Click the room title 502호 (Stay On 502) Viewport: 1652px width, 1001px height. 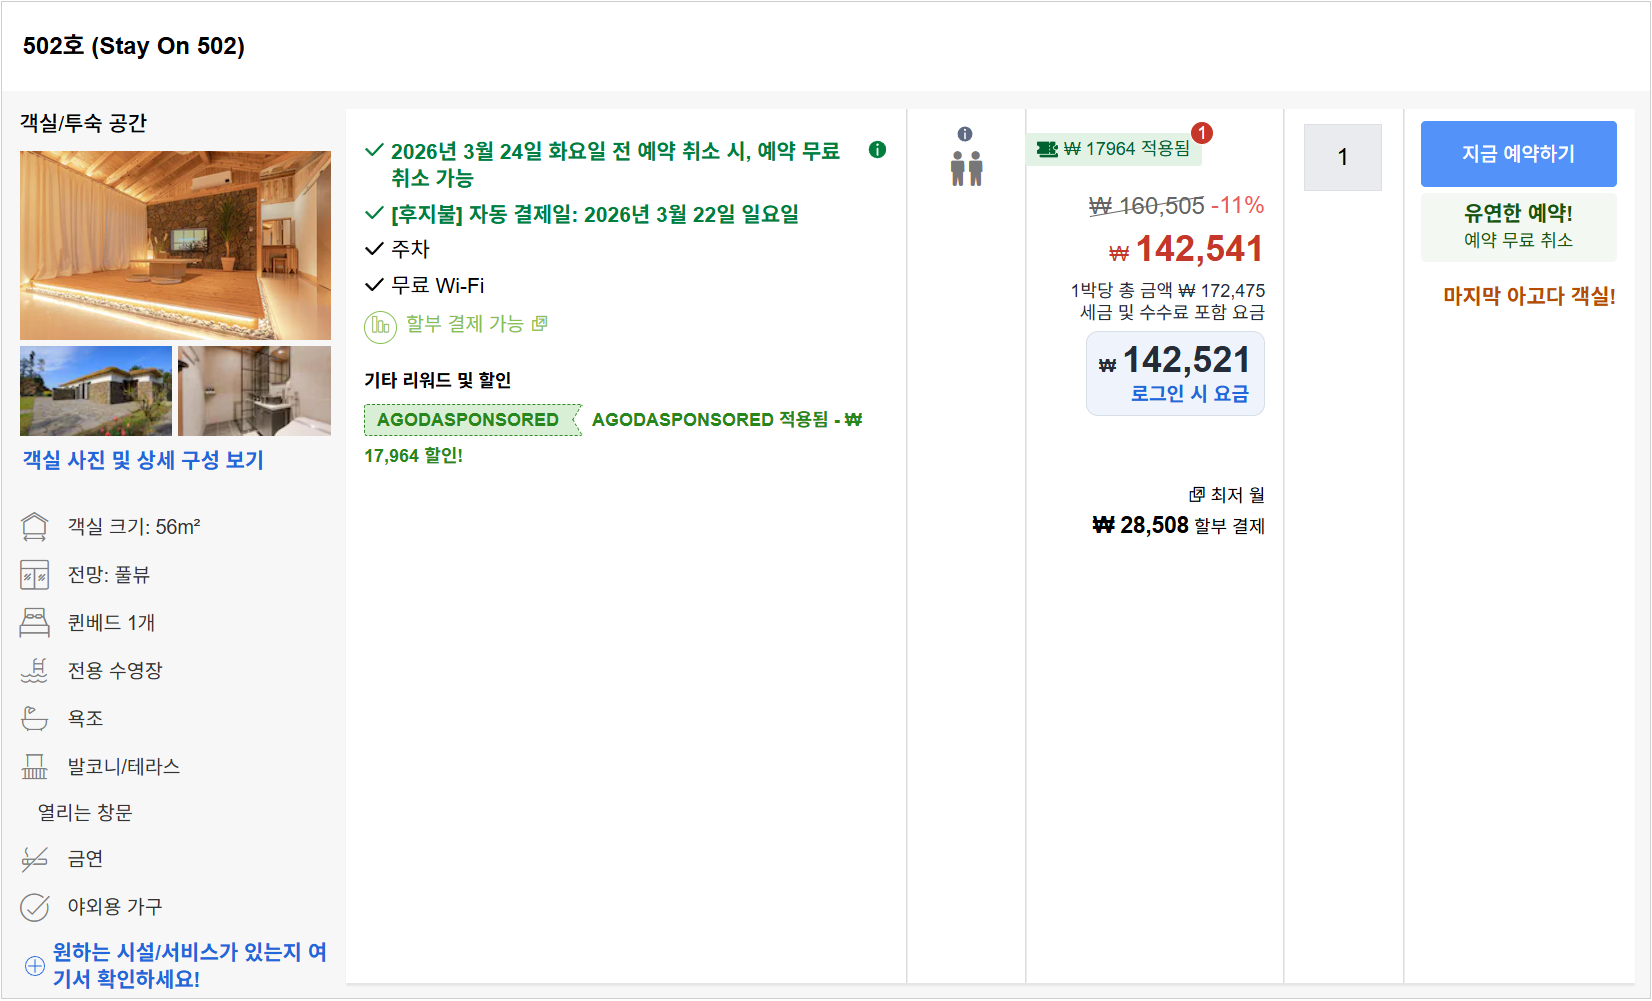134,46
